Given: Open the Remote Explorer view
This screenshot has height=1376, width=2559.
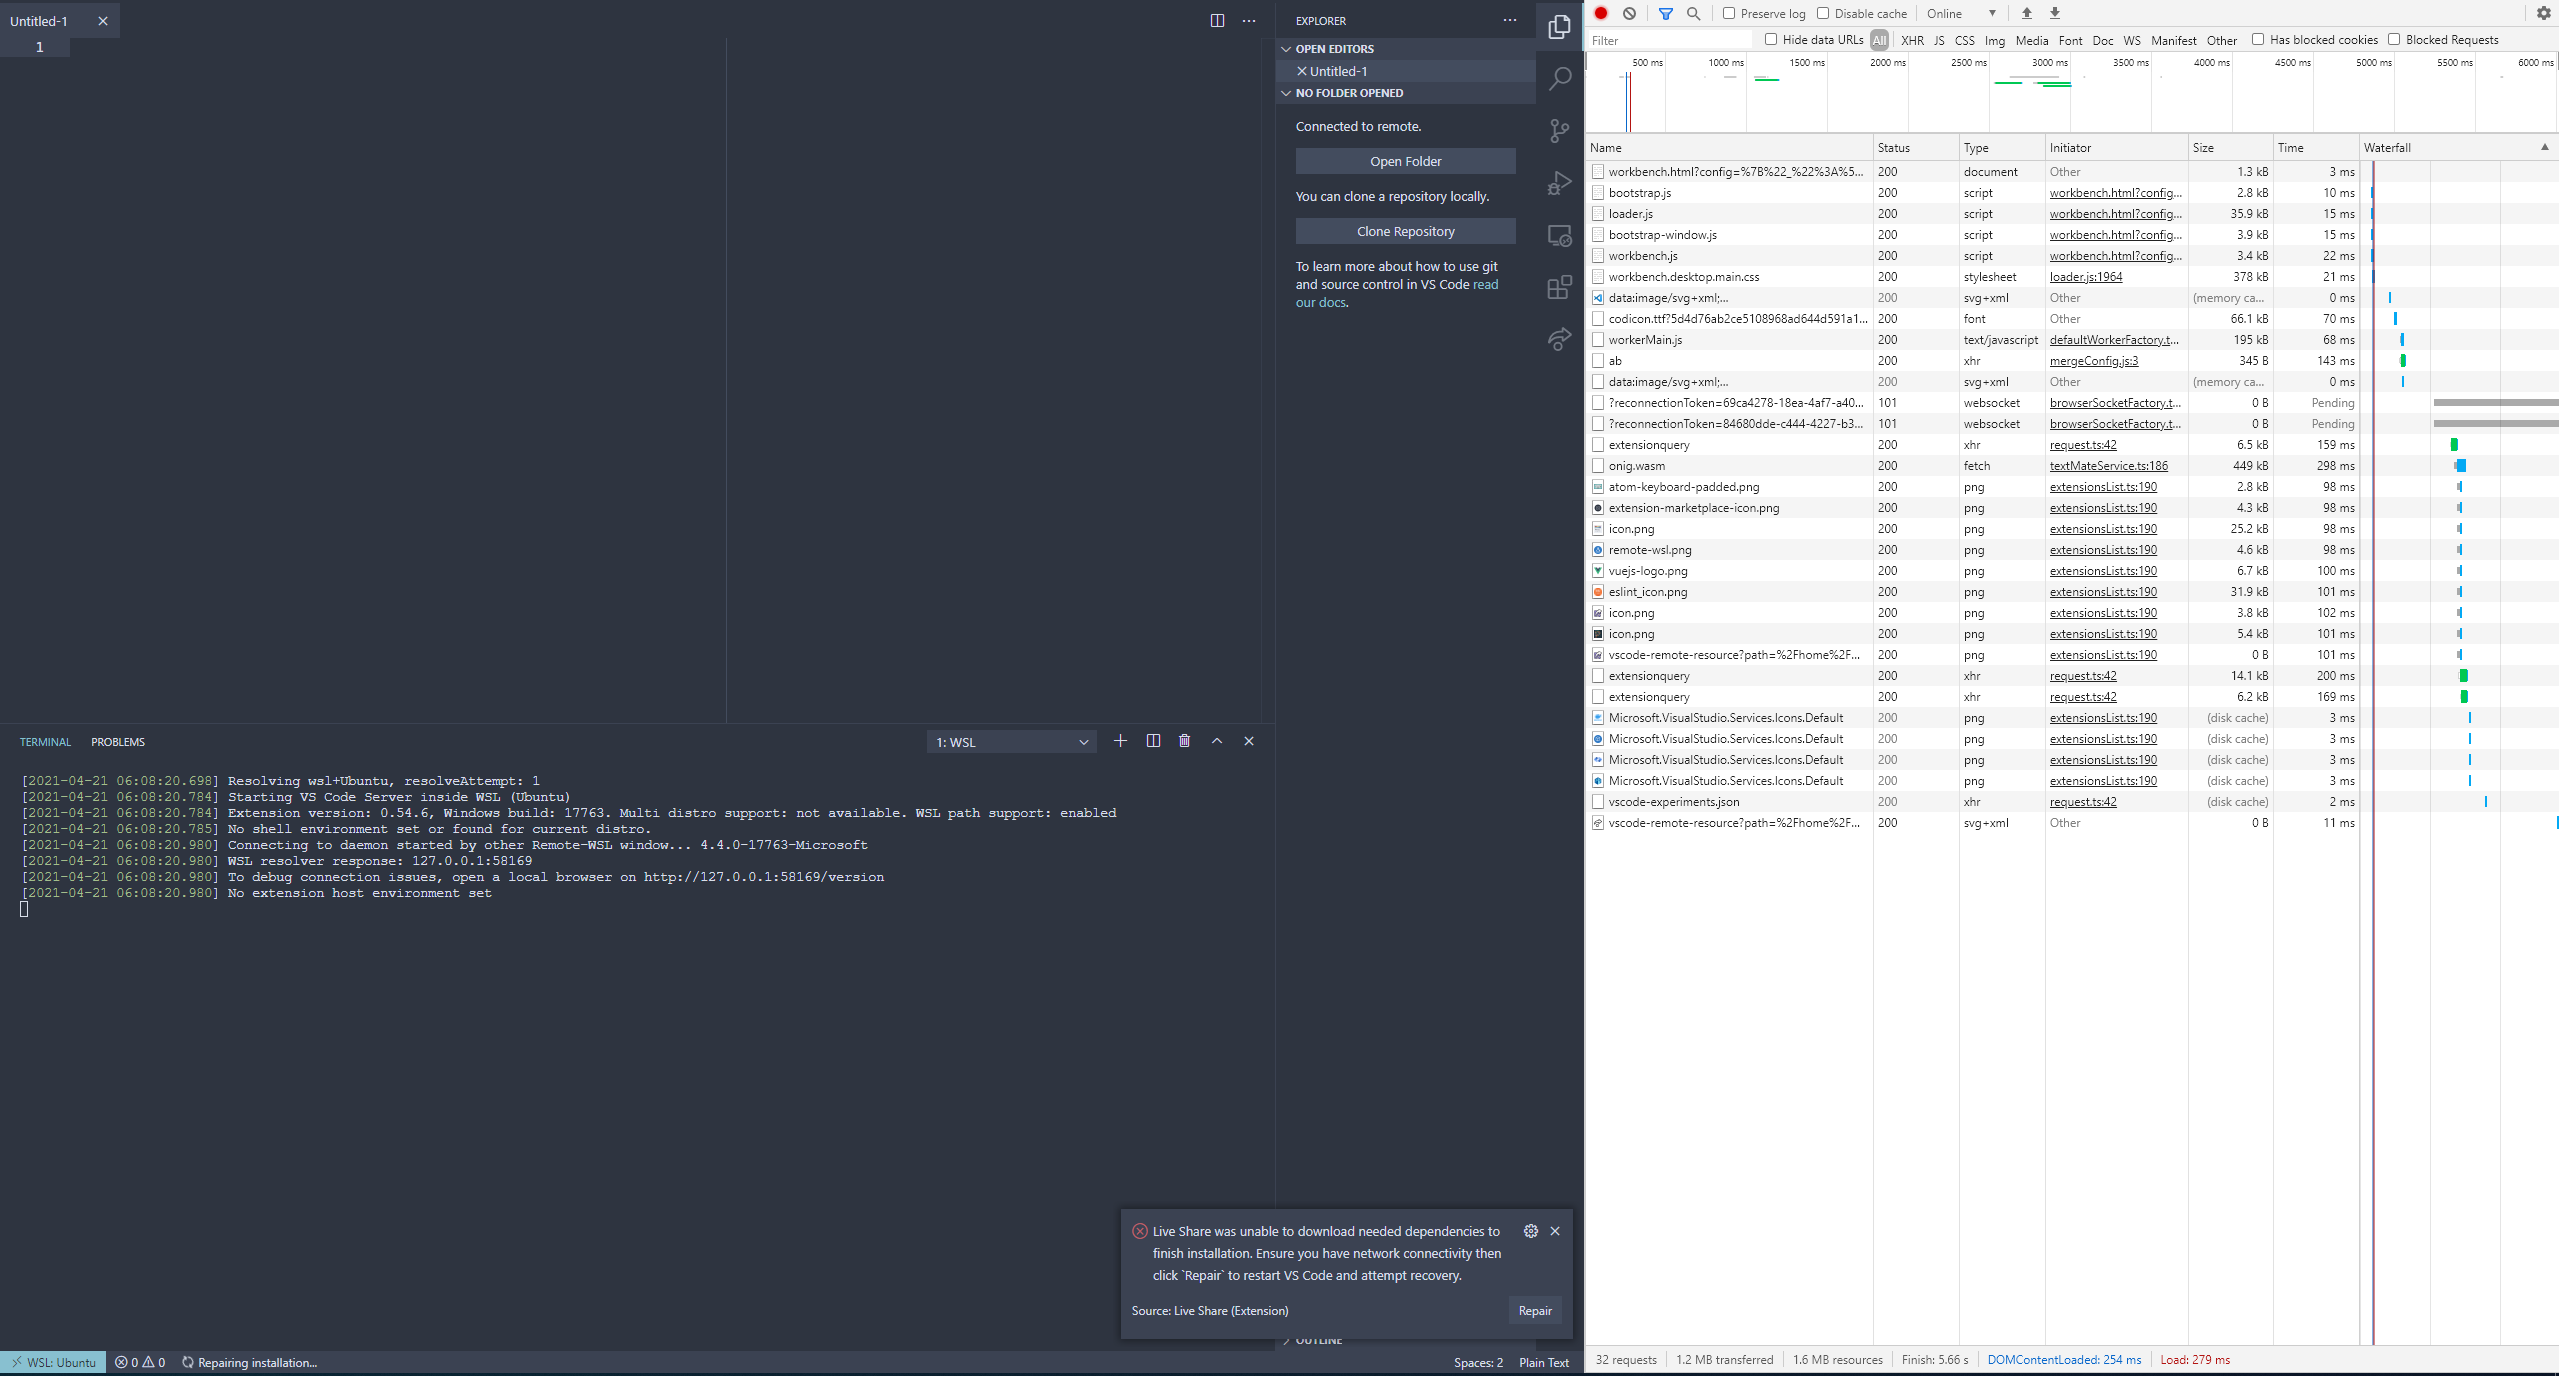Looking at the screenshot, I should coord(1559,235).
